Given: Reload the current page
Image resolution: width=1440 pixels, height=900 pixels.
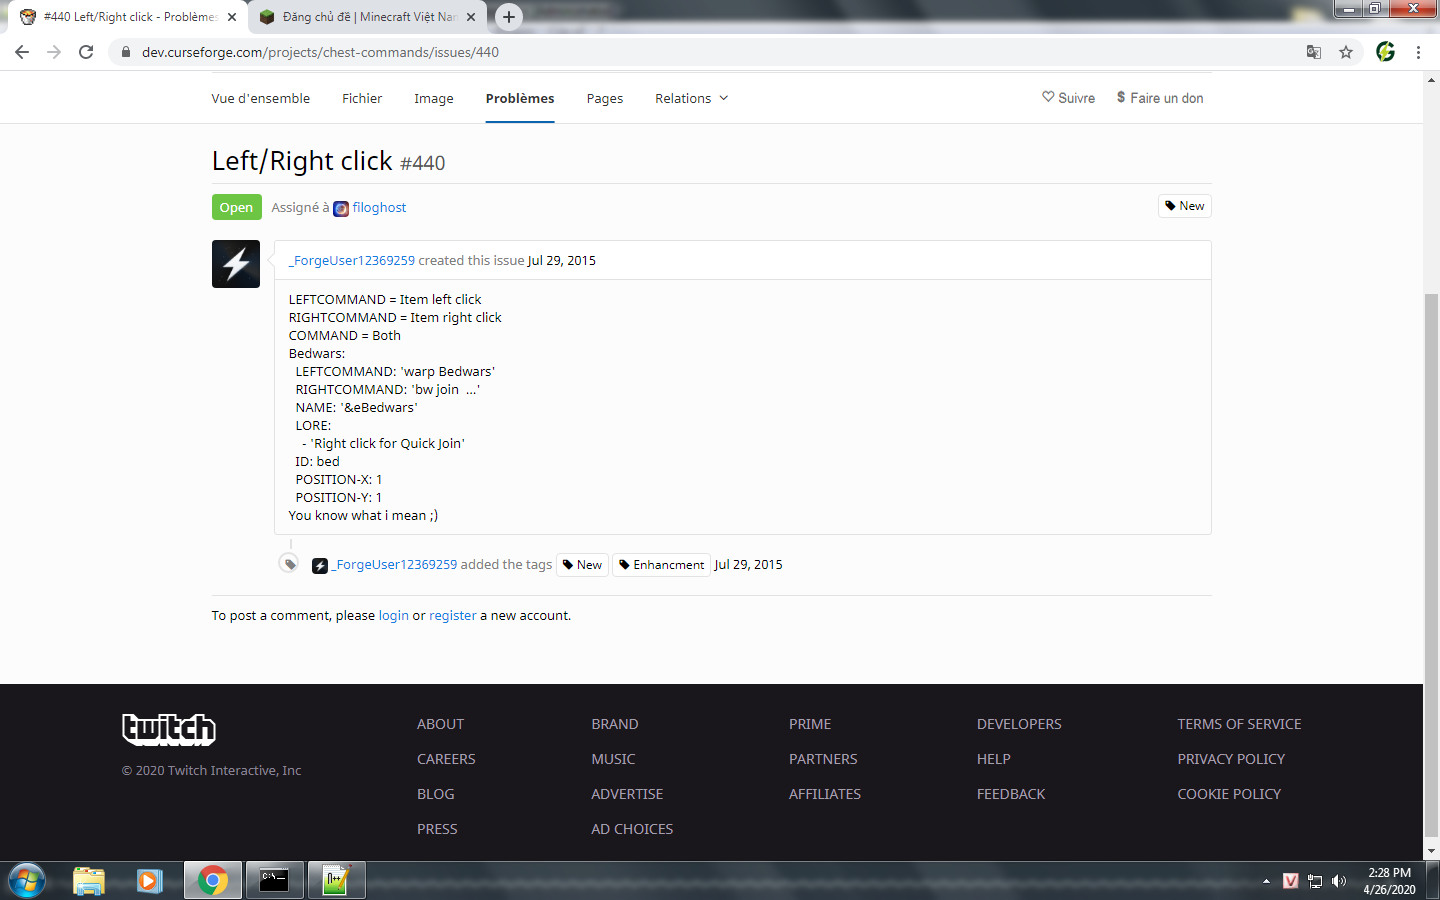Looking at the screenshot, I should click(x=86, y=52).
